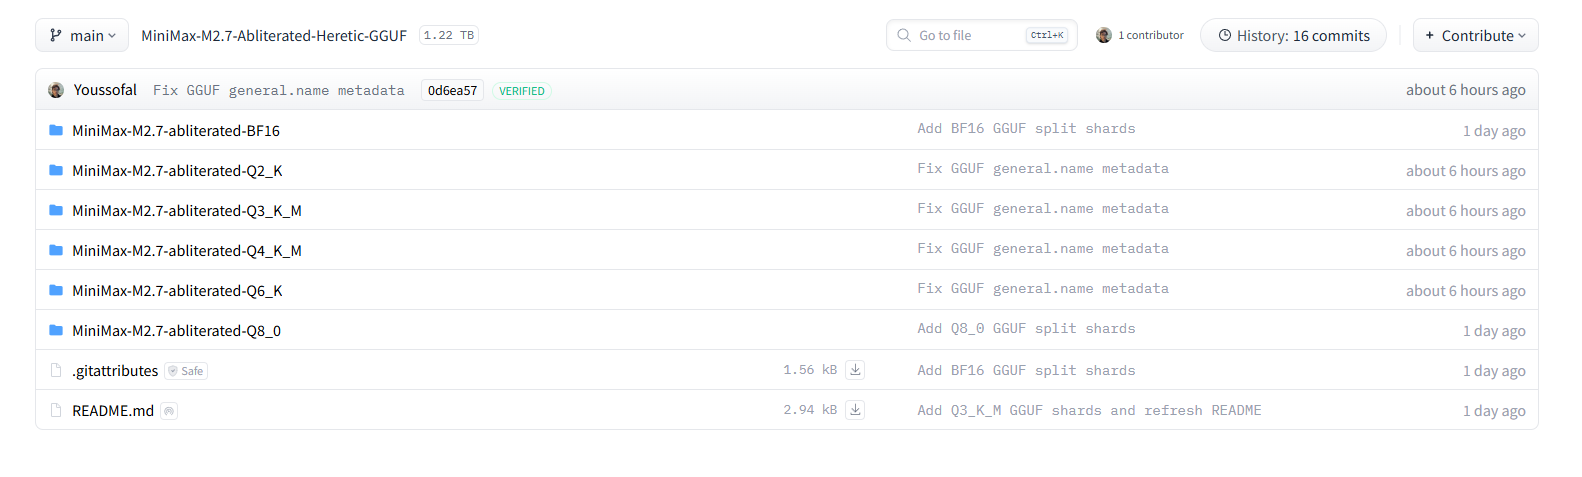Open Youssofal's profile link
This screenshot has width=1582, height=477.
(105, 90)
